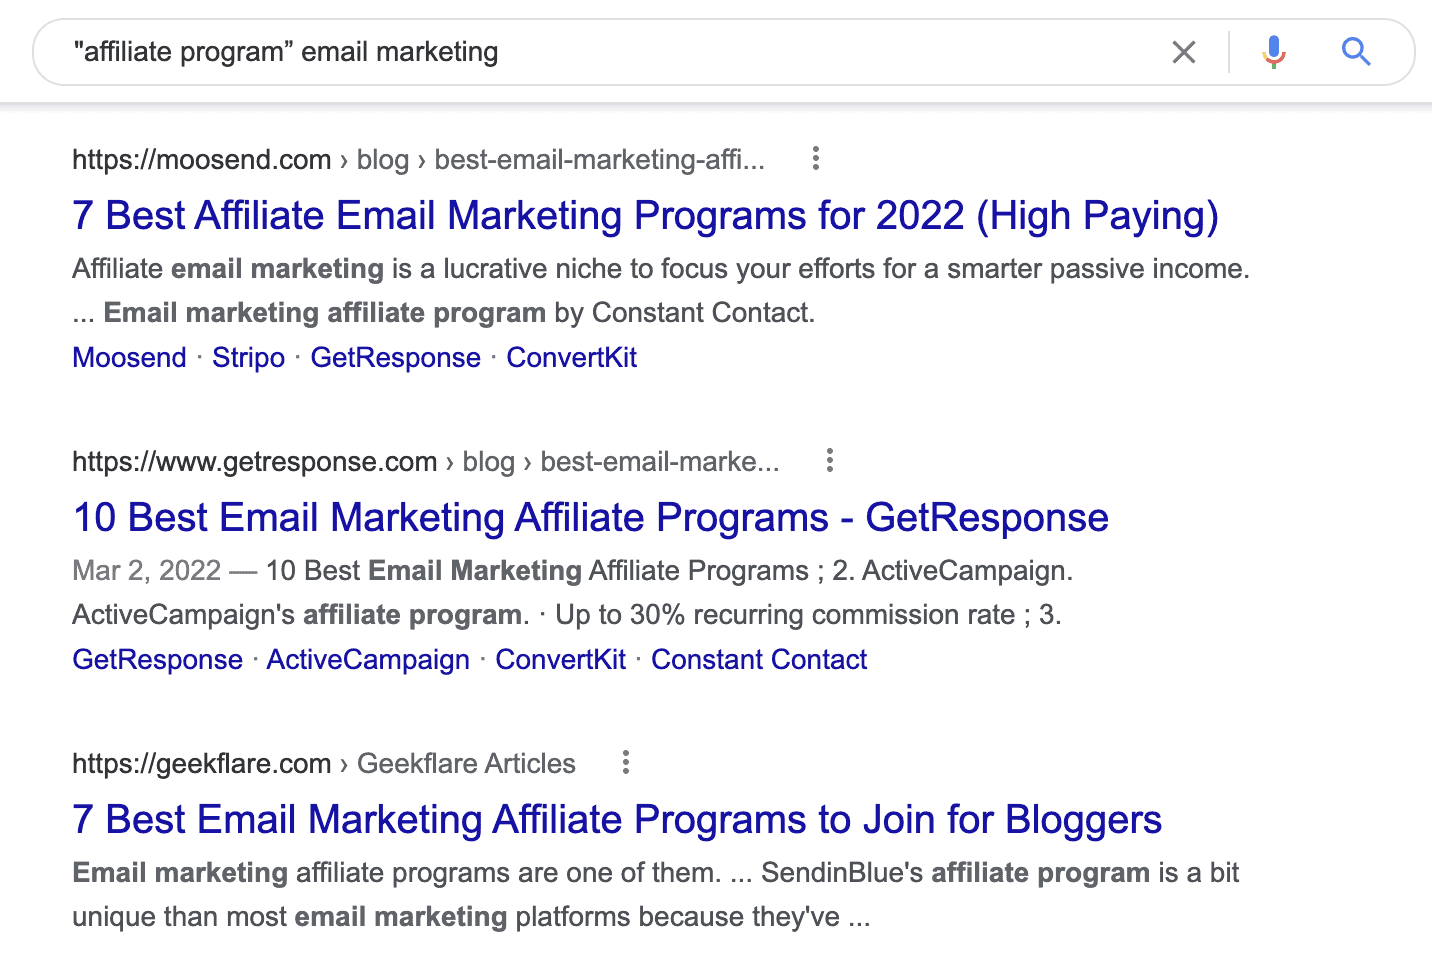Click the blue magnifying glass search icon
Image resolution: width=1432 pixels, height=960 pixels.
[1355, 52]
